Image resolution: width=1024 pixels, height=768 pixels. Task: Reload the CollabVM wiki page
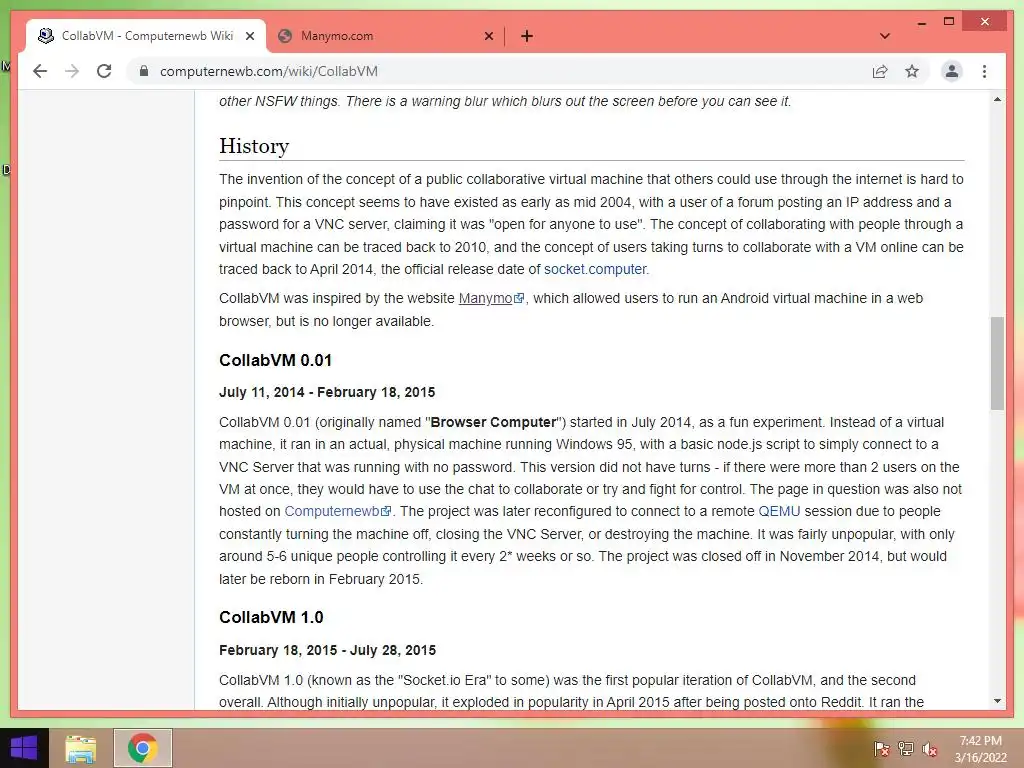pyautogui.click(x=104, y=71)
